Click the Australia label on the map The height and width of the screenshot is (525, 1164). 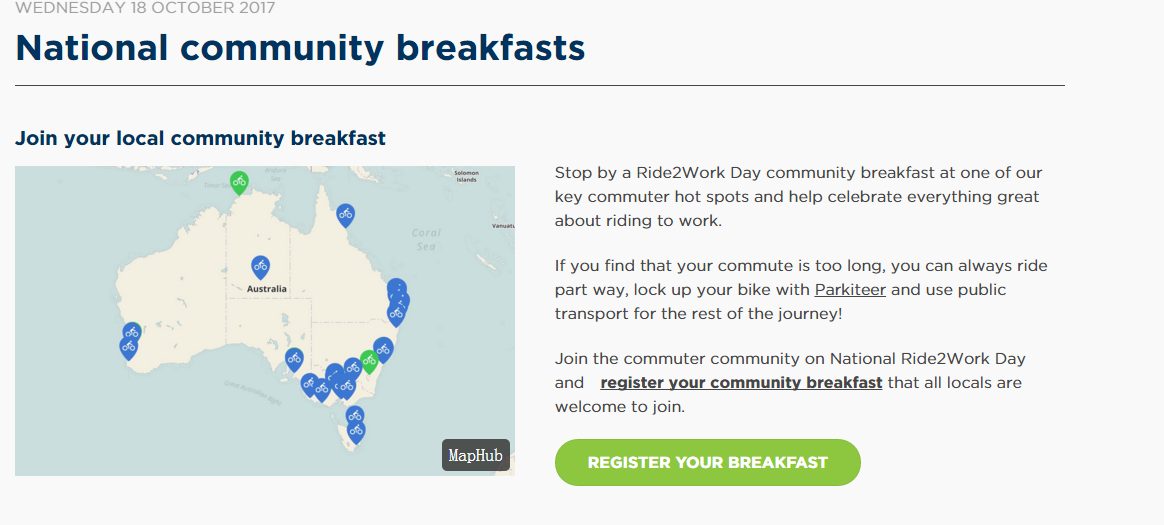coord(267,289)
